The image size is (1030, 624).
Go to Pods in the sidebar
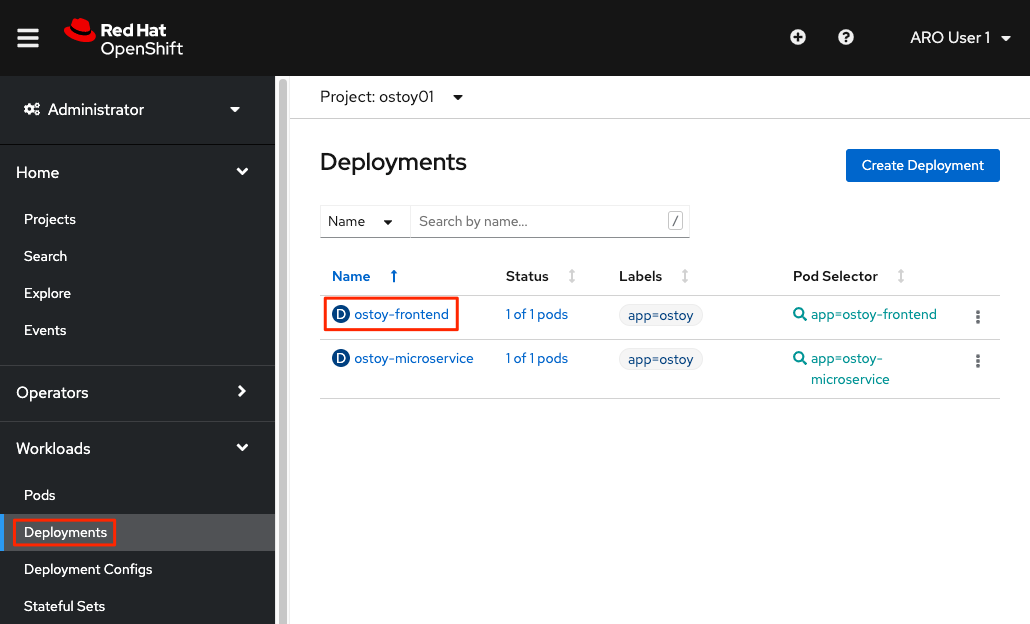click(40, 495)
